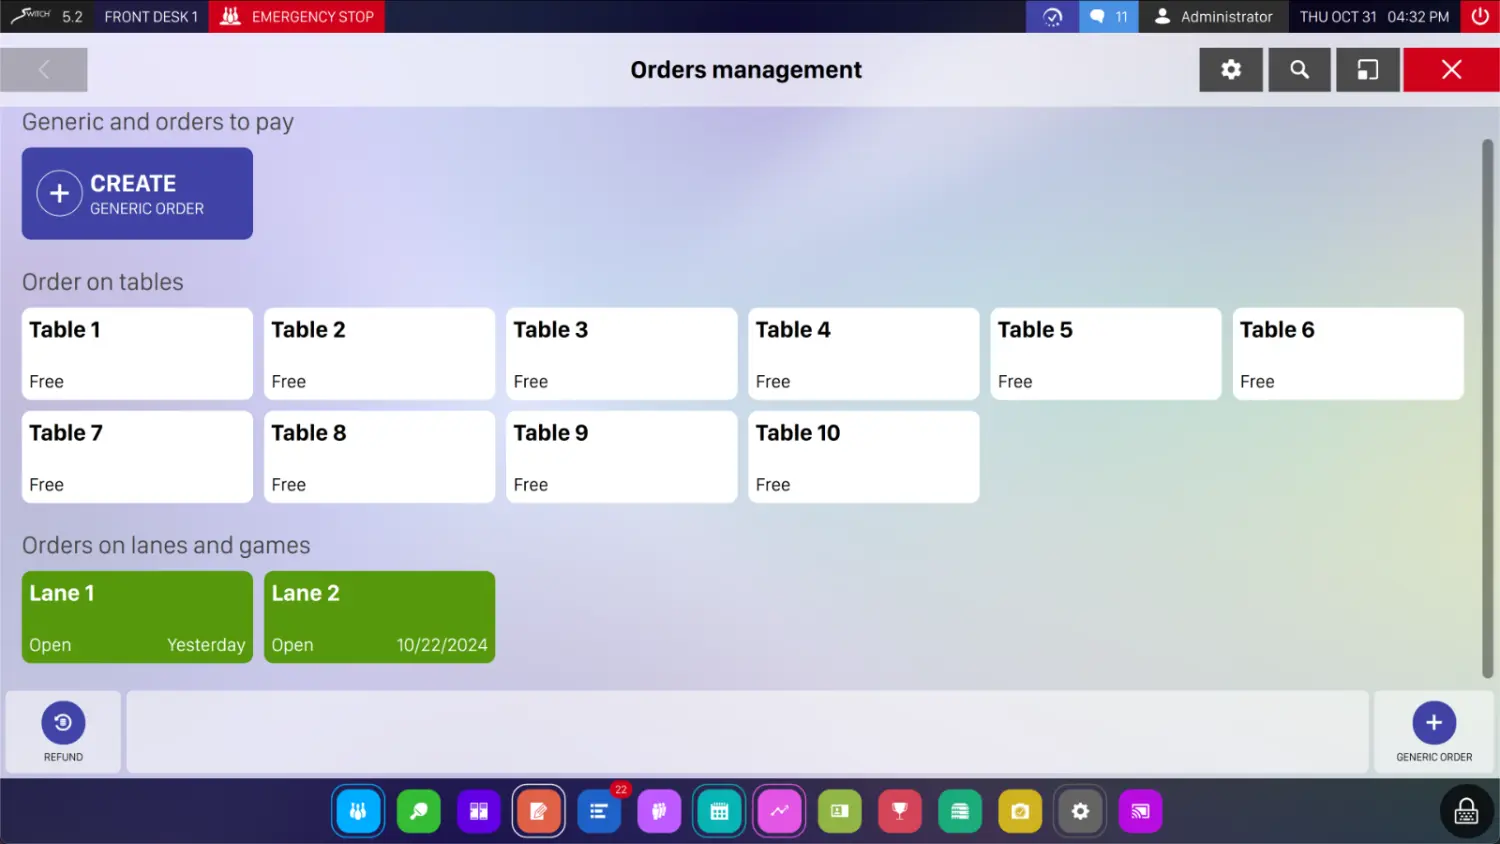Open the green stacked-layers app in dock

pyautogui.click(x=960, y=811)
